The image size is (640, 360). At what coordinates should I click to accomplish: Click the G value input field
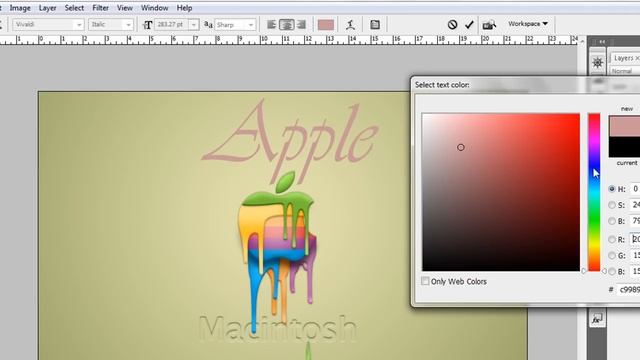click(635, 256)
